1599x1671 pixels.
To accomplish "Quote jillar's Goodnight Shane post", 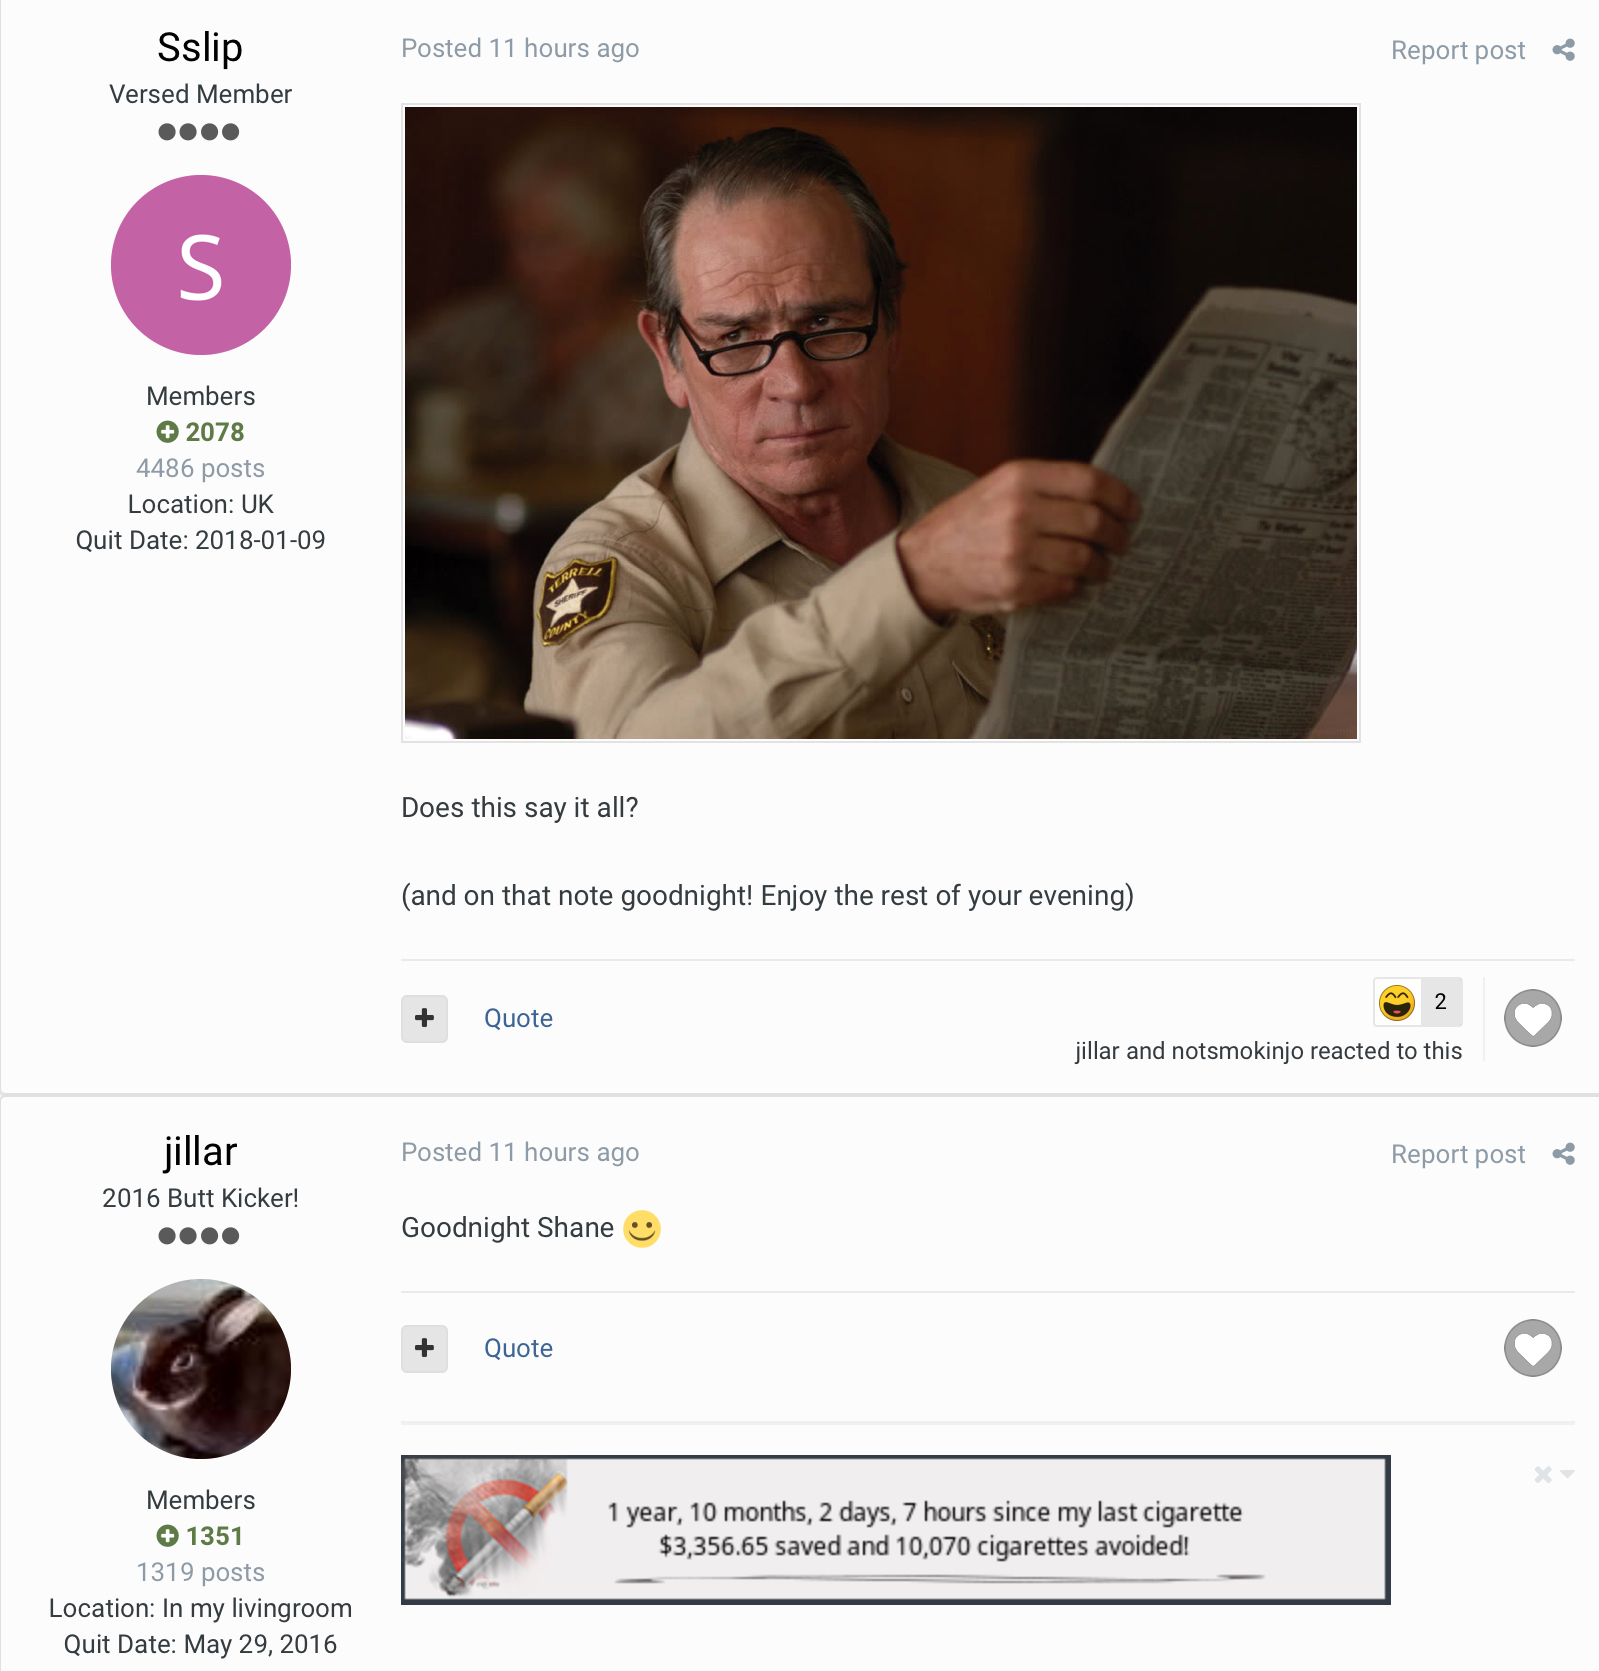I will click(518, 1348).
